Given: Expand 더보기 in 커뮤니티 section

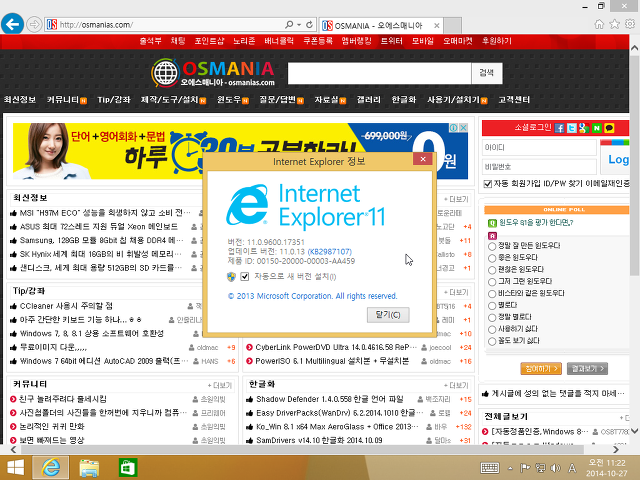Looking at the screenshot, I should pos(220,385).
